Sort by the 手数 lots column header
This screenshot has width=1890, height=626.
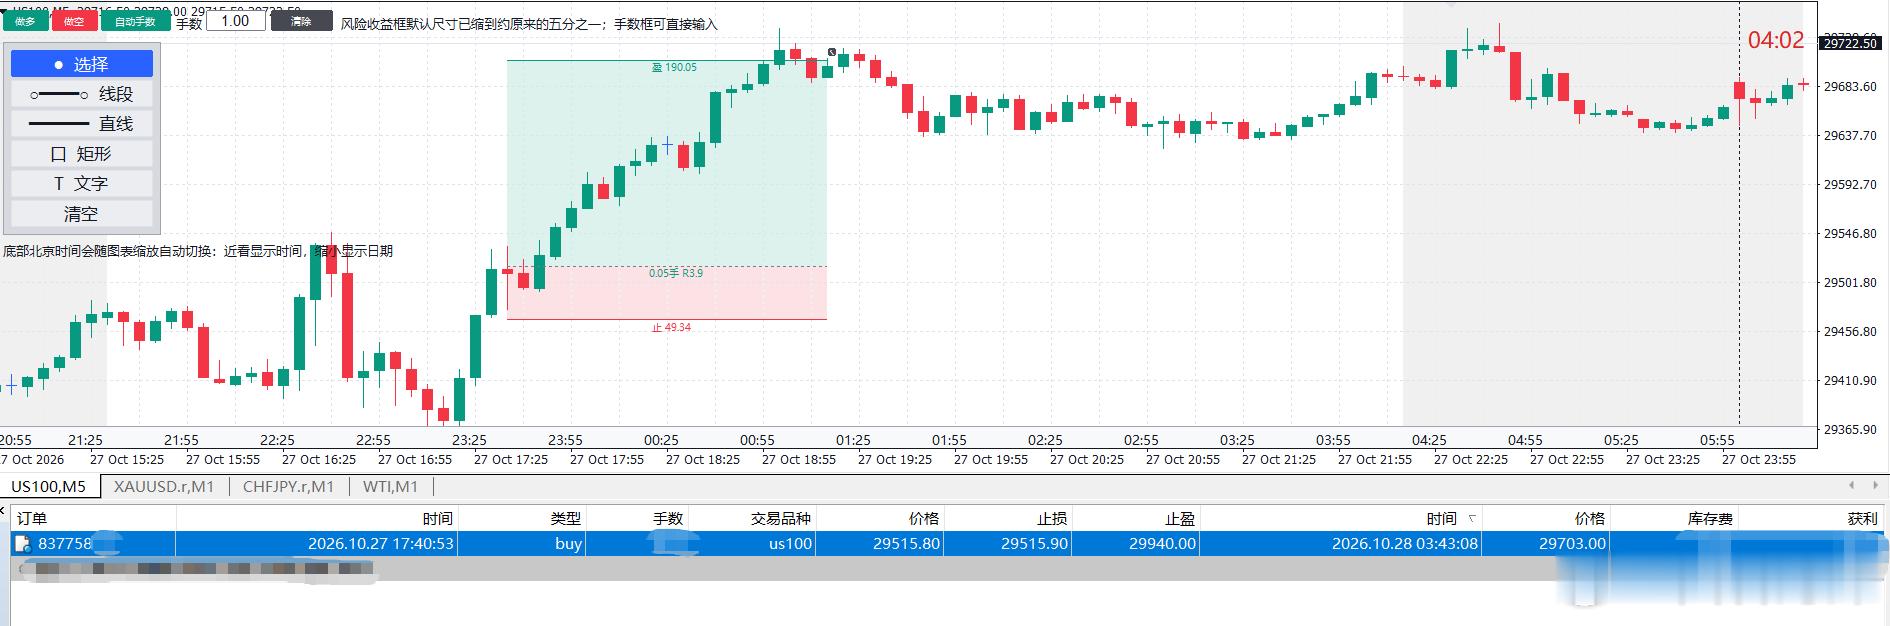click(x=637, y=518)
